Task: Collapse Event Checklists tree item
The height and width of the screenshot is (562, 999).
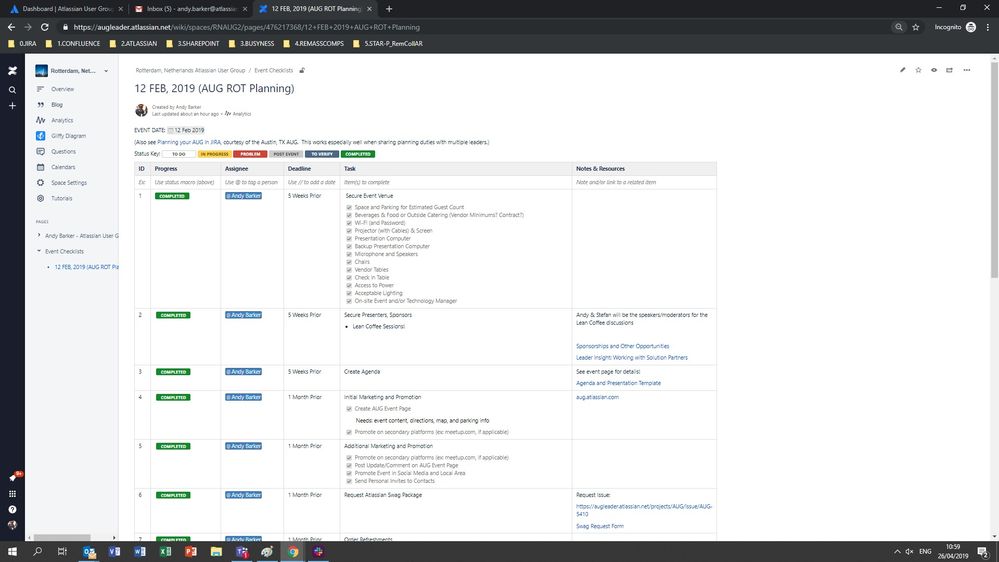Action: click(x=39, y=251)
